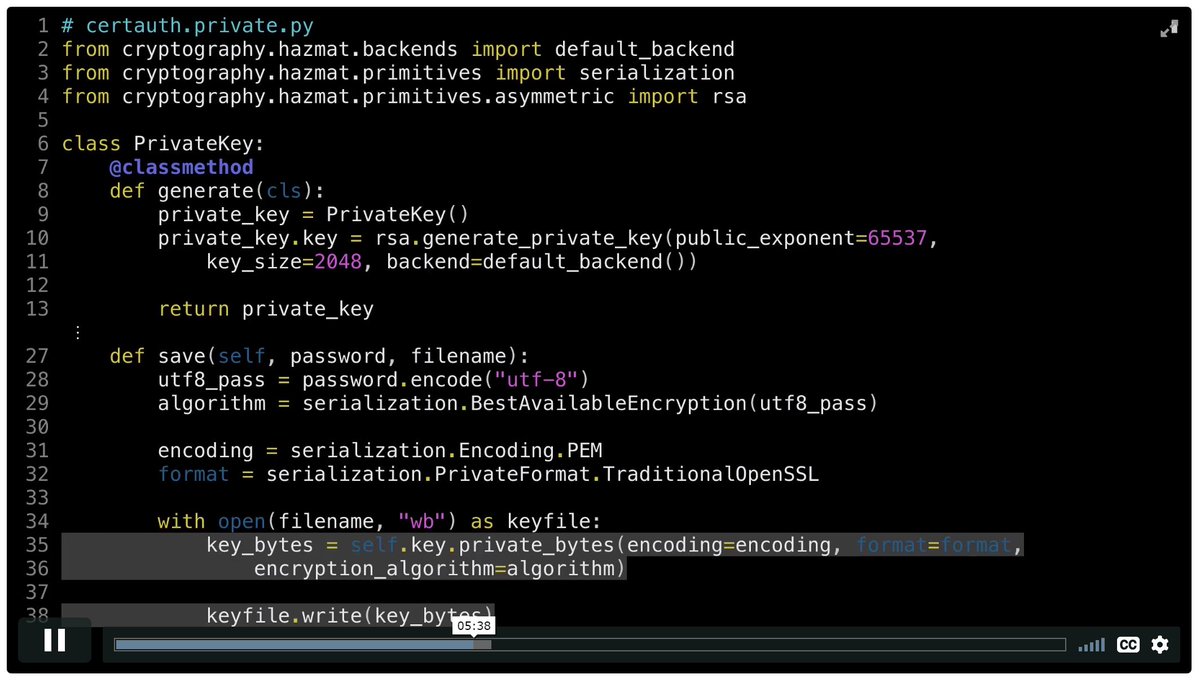1200x683 pixels.
Task: Toggle closed captions with the CC button
Action: pos(1128,645)
